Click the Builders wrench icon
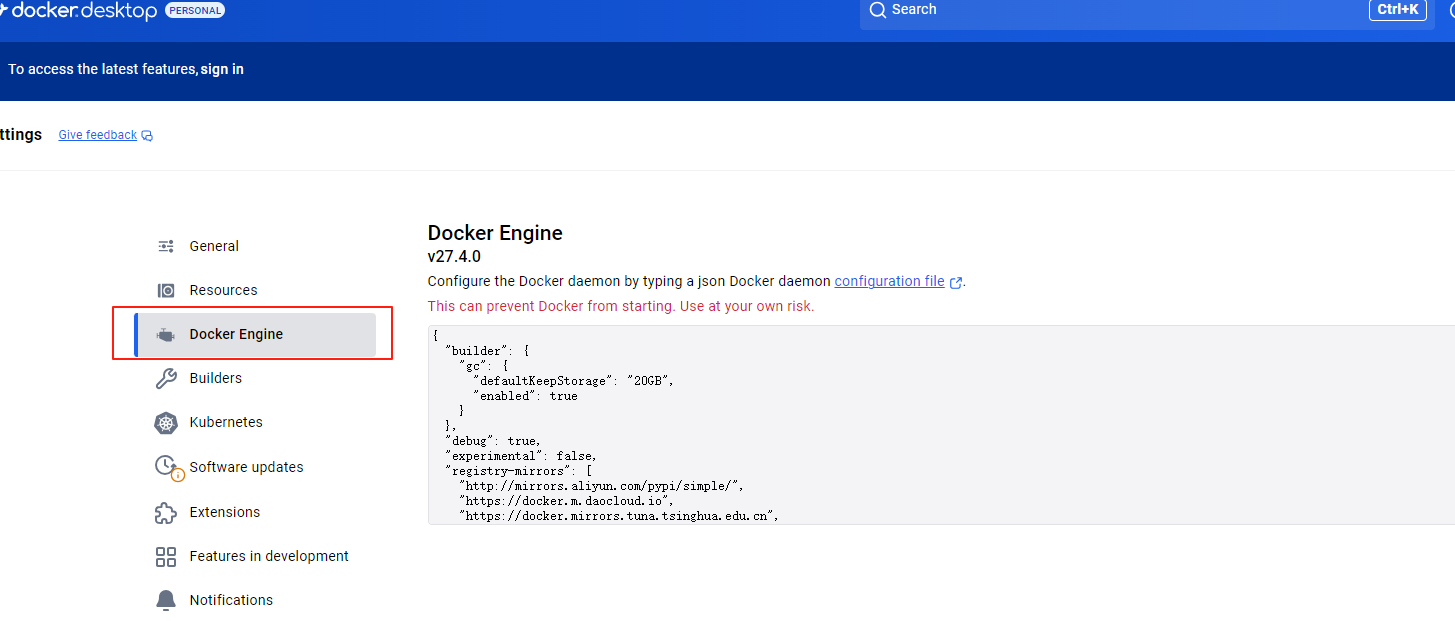The height and width of the screenshot is (621, 1455). coord(166,378)
